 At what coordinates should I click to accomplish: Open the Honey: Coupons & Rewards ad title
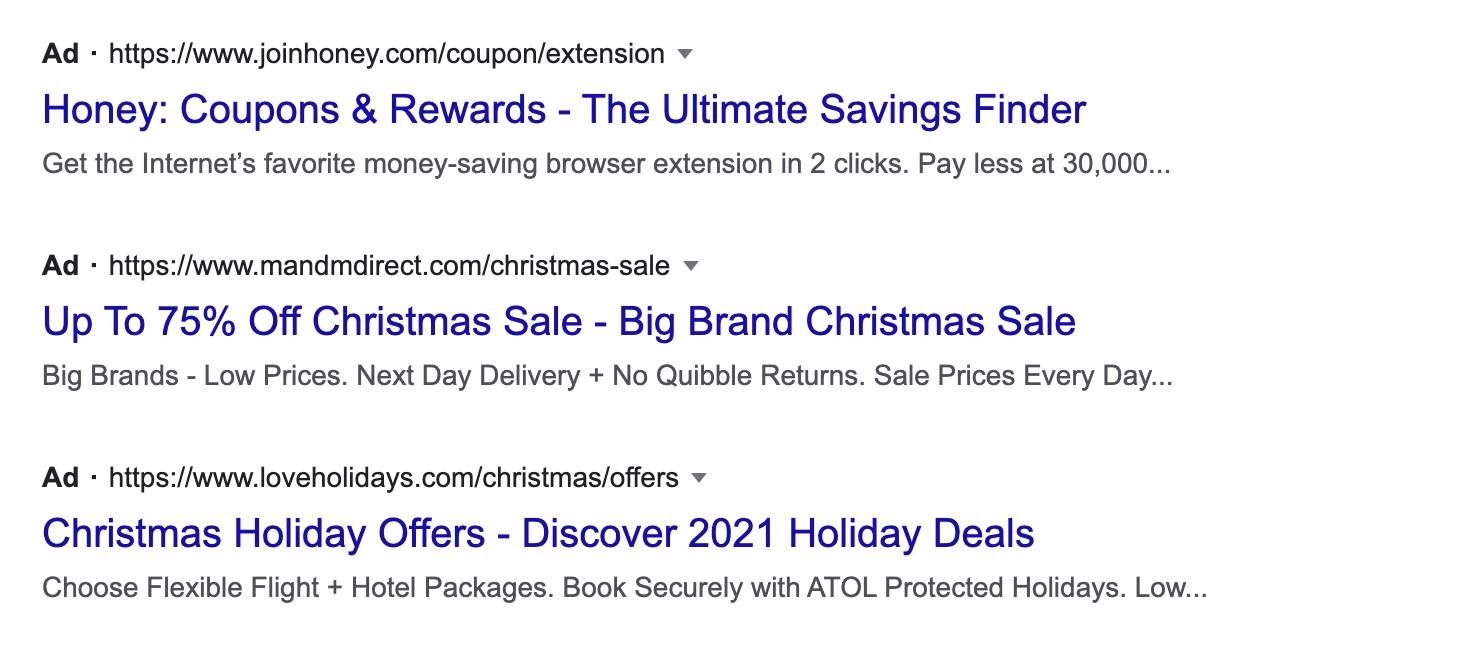pos(564,109)
